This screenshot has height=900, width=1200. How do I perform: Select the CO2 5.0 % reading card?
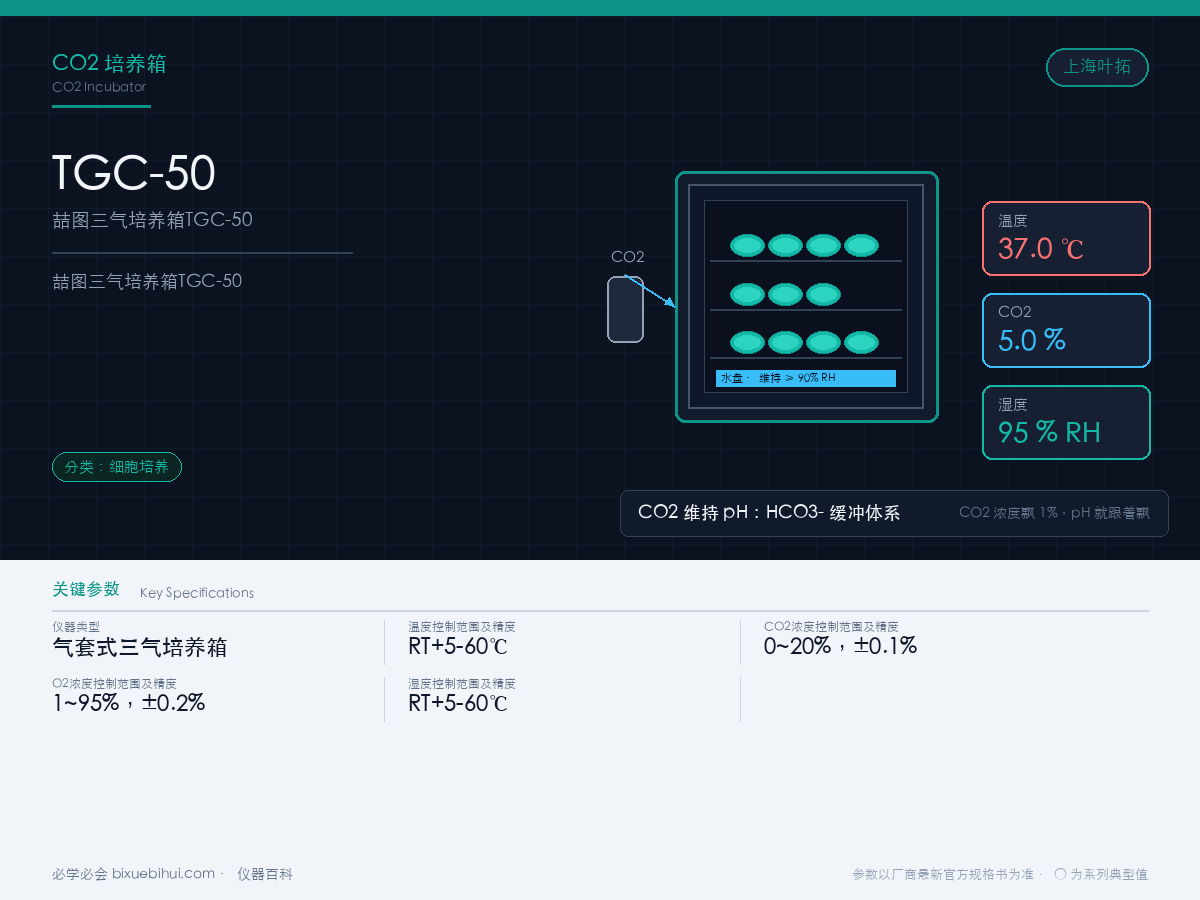(1066, 330)
